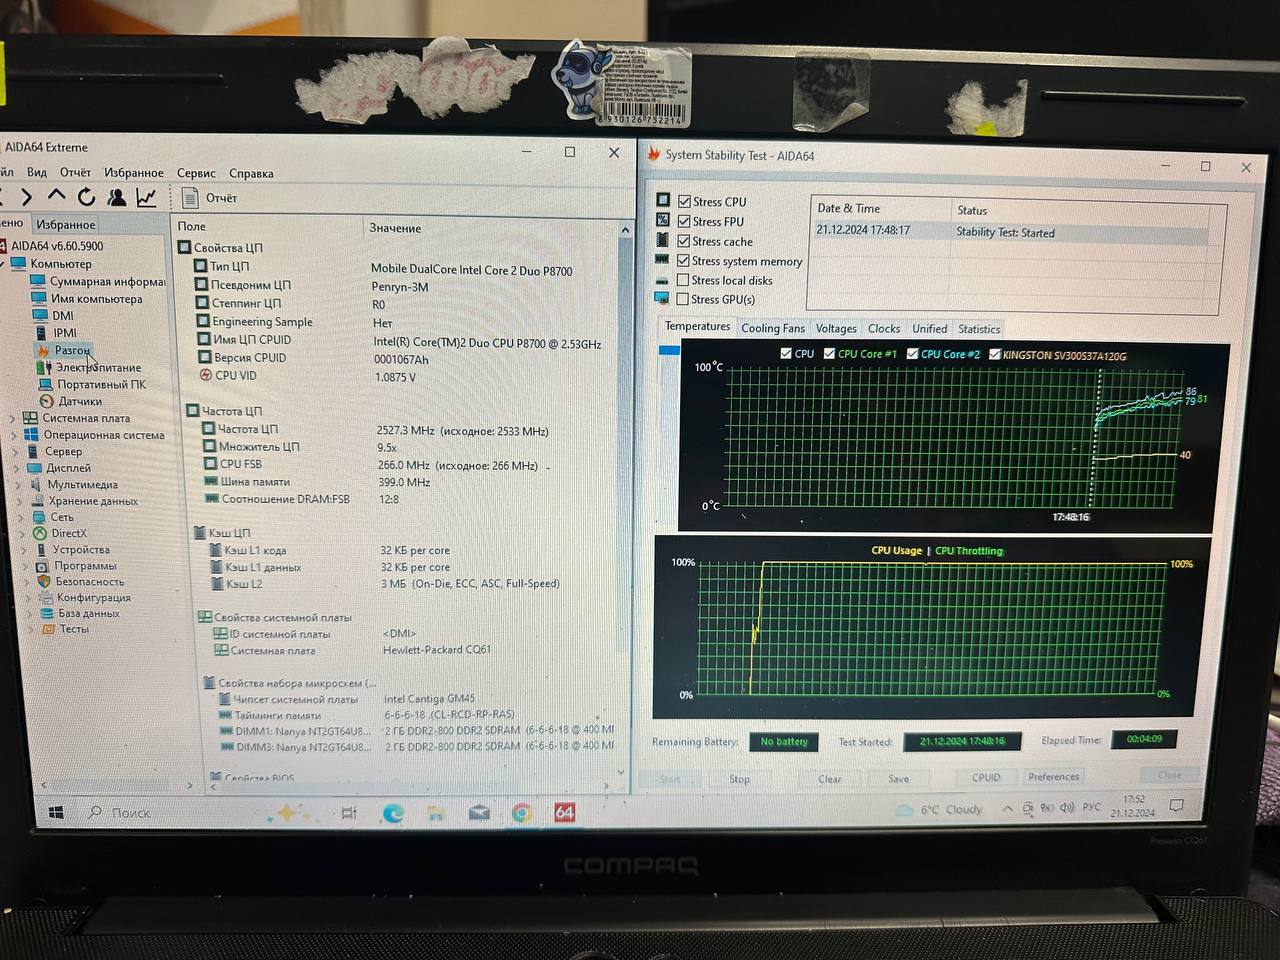
Task: Click the refresh icon in AIDA64 toolbar
Action: click(x=86, y=198)
